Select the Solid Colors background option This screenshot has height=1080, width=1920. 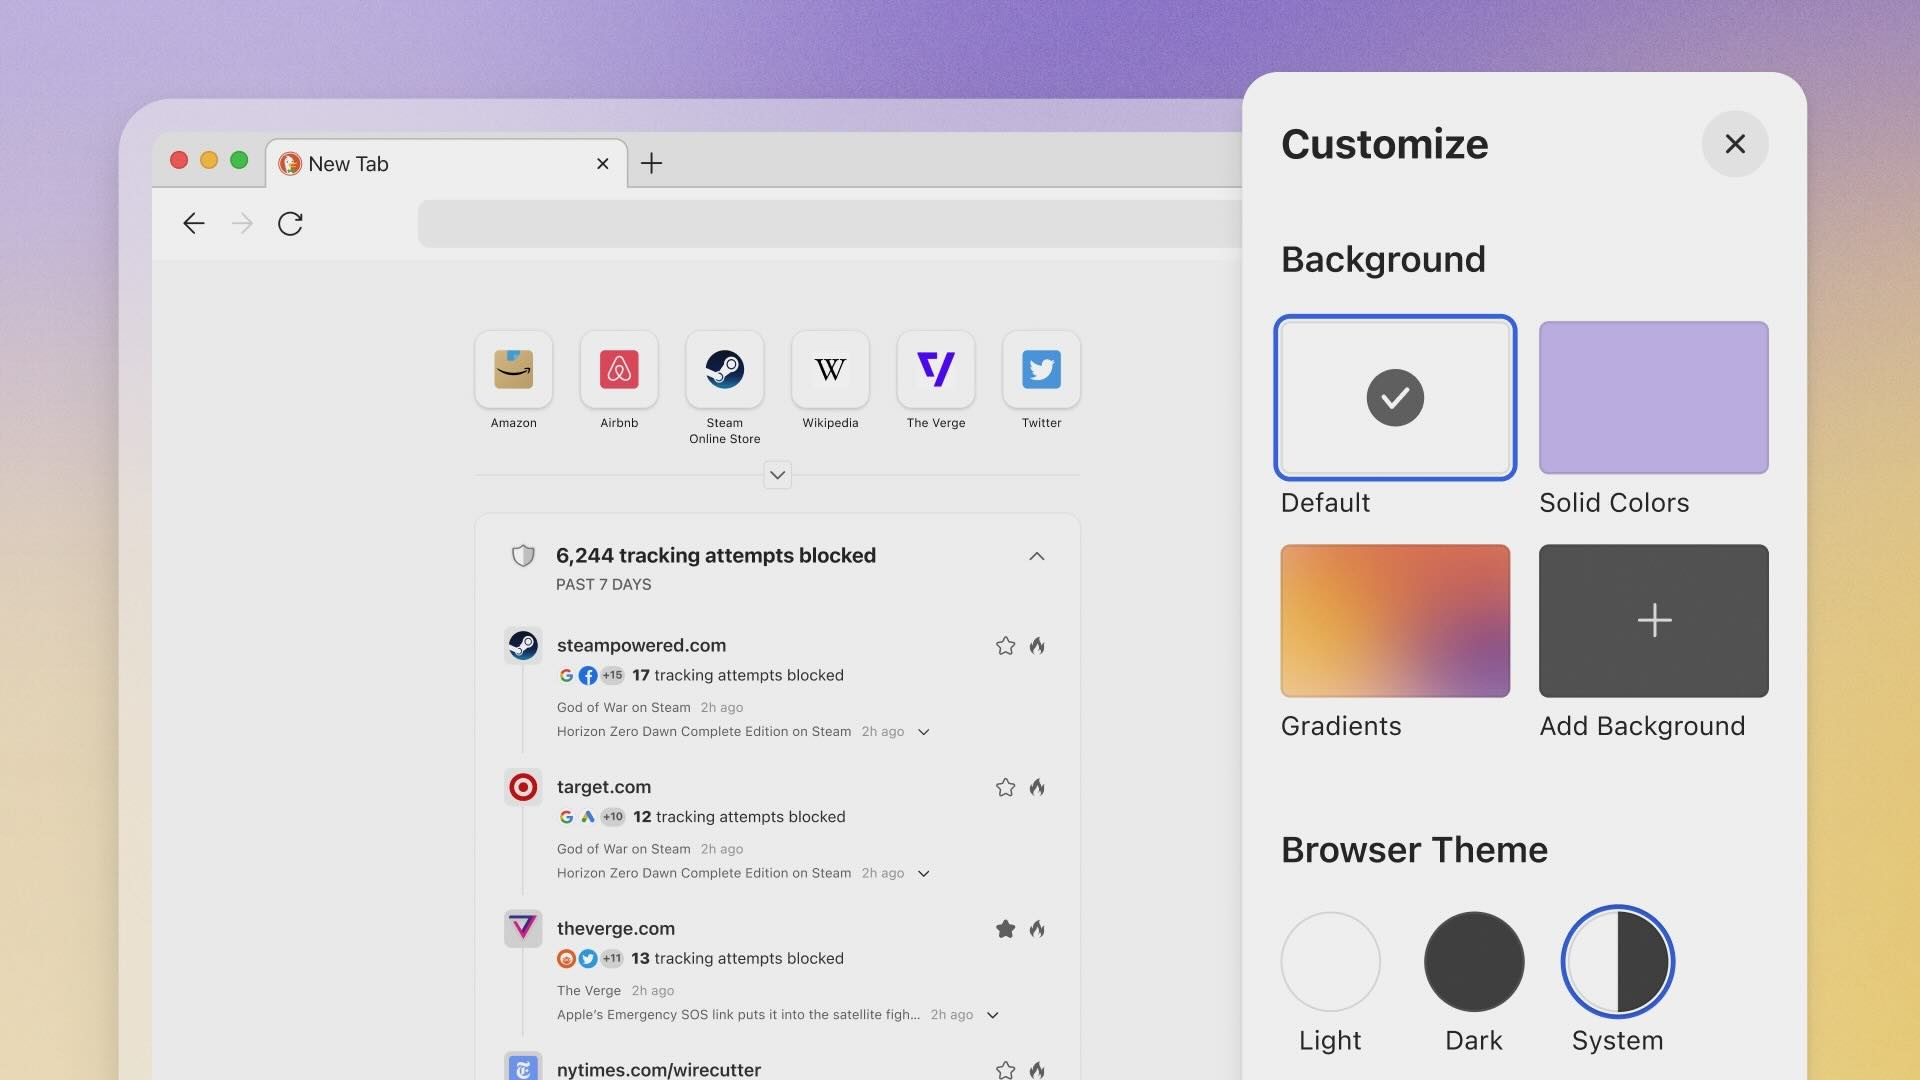(1652, 396)
